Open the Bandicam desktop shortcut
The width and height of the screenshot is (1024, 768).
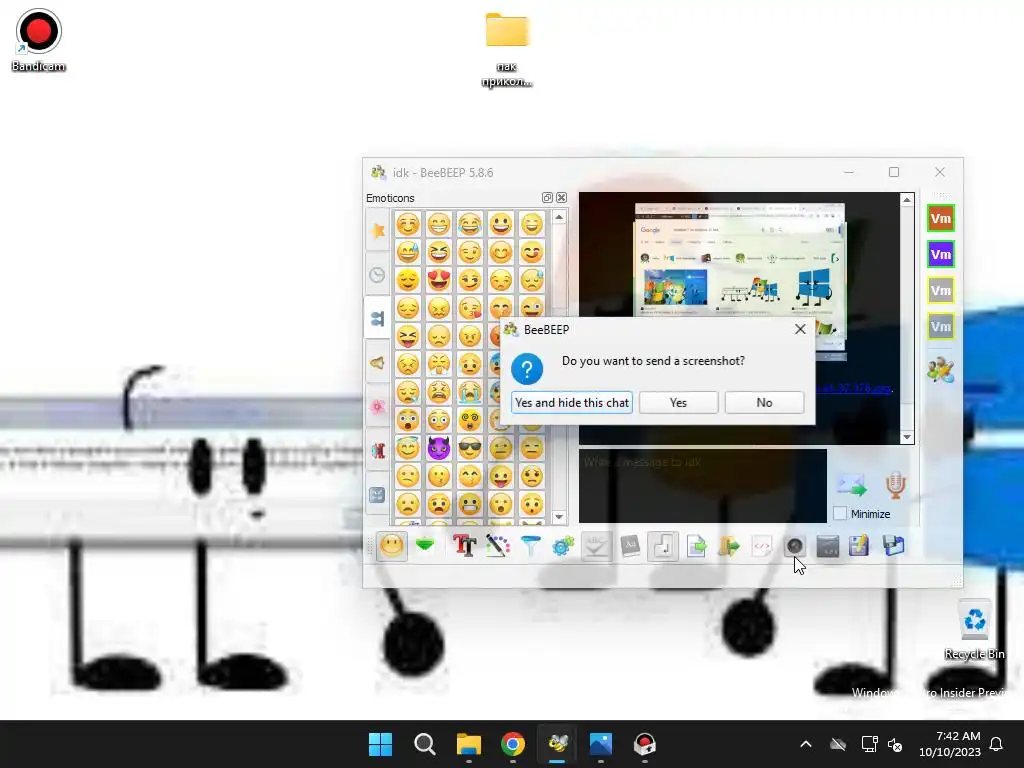click(39, 40)
